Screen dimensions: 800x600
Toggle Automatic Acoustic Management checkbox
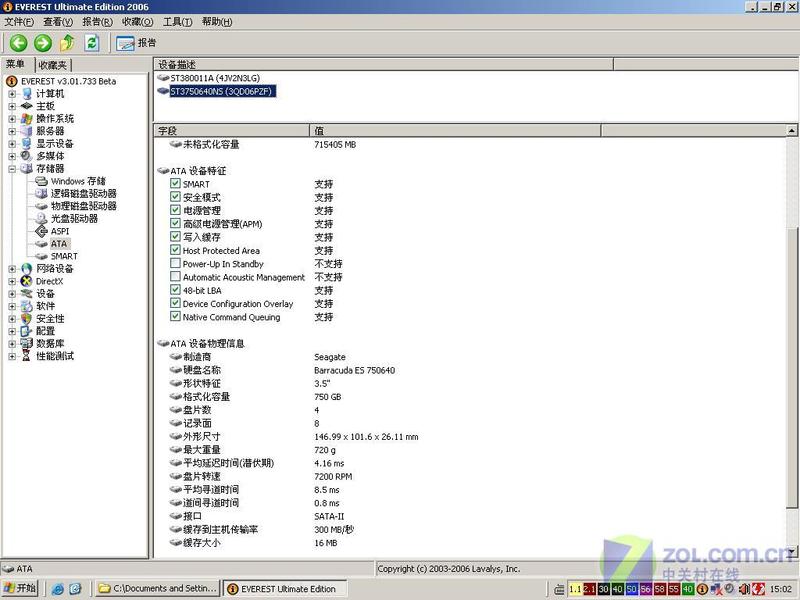coord(176,276)
